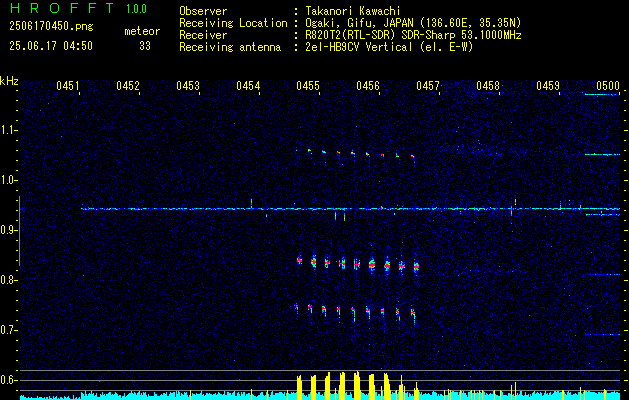Click time marker 0453
Screen dimensions: 629x400
[x=188, y=85]
